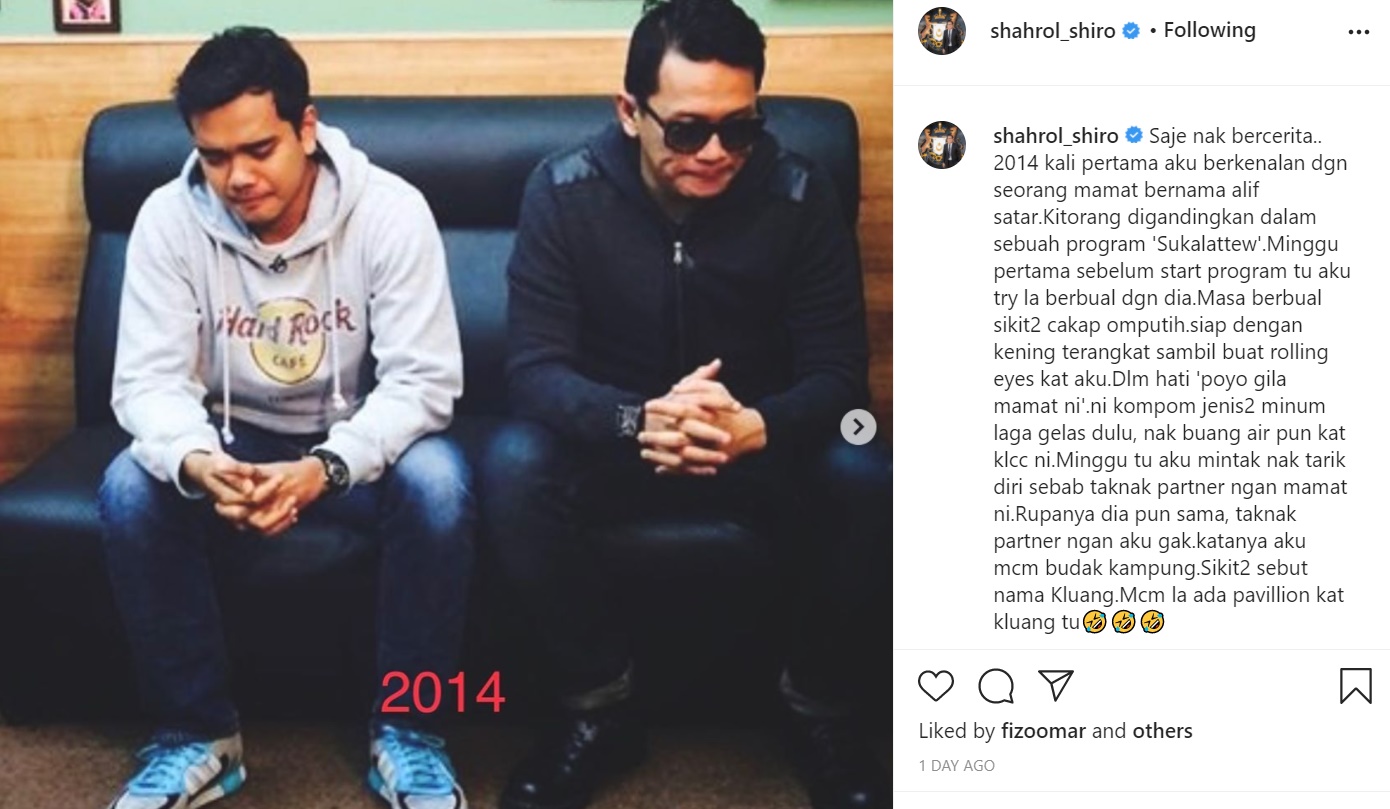
Task: Click the 2014 photo of two men
Action: [446, 404]
